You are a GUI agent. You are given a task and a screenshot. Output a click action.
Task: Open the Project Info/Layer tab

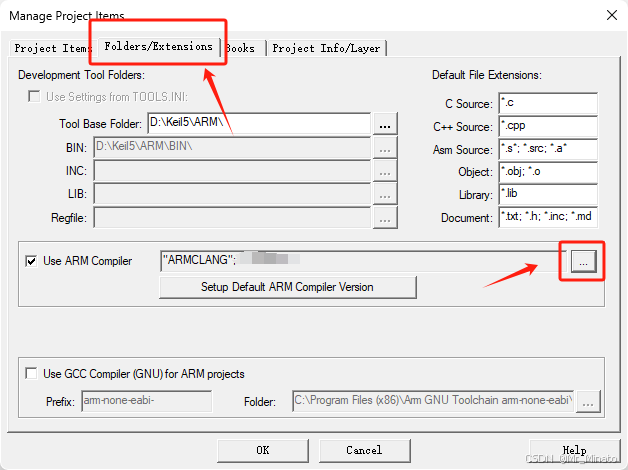tap(326, 48)
